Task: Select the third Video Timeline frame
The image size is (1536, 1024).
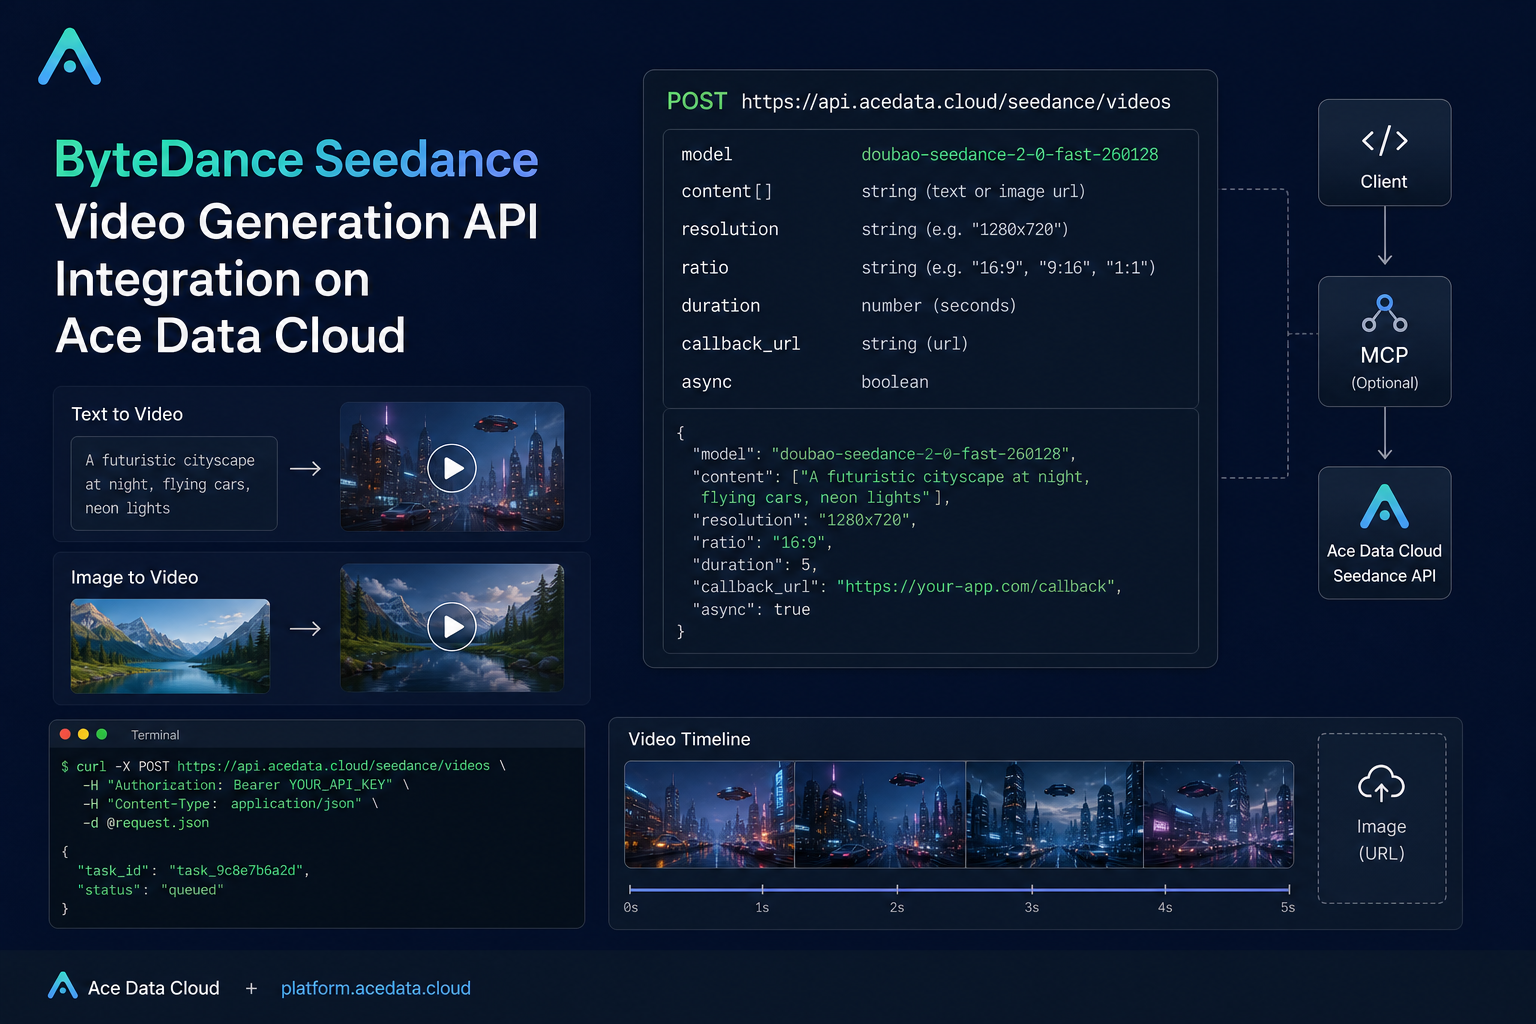Action: [1054, 814]
